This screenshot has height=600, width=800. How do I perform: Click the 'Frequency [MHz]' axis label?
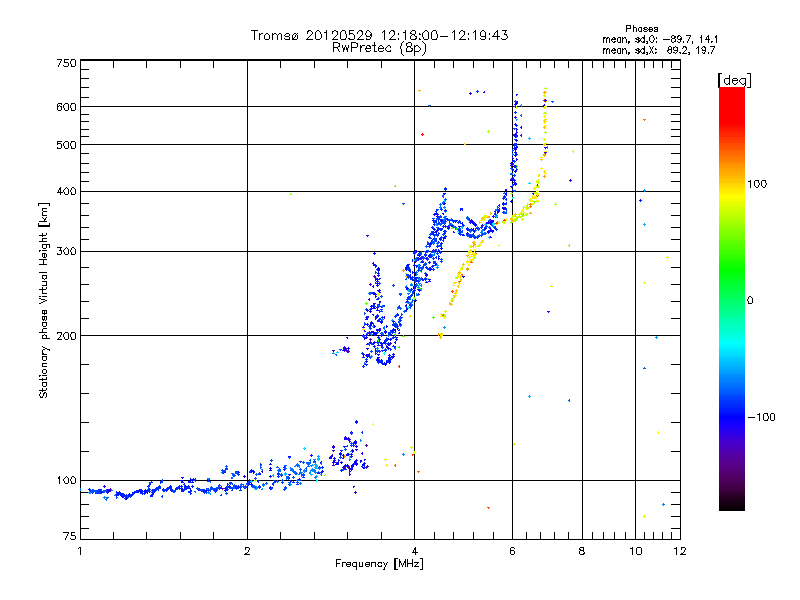pos(379,564)
